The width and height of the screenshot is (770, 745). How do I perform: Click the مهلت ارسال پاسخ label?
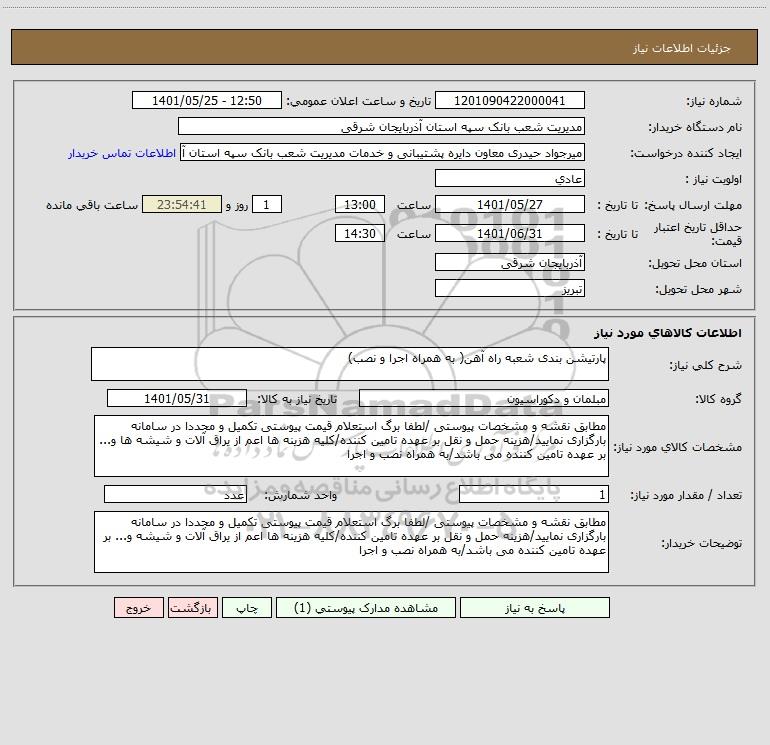pyautogui.click(x=693, y=205)
